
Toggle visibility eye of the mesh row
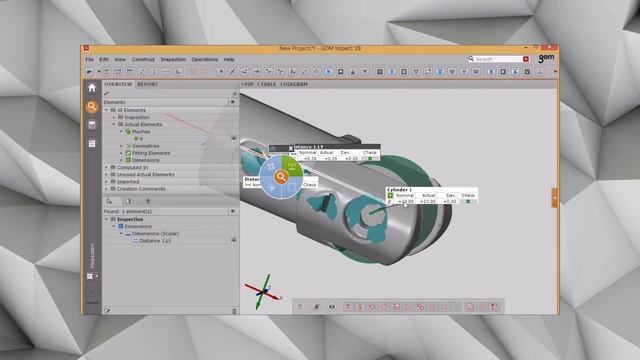pyautogui.click(x=233, y=139)
